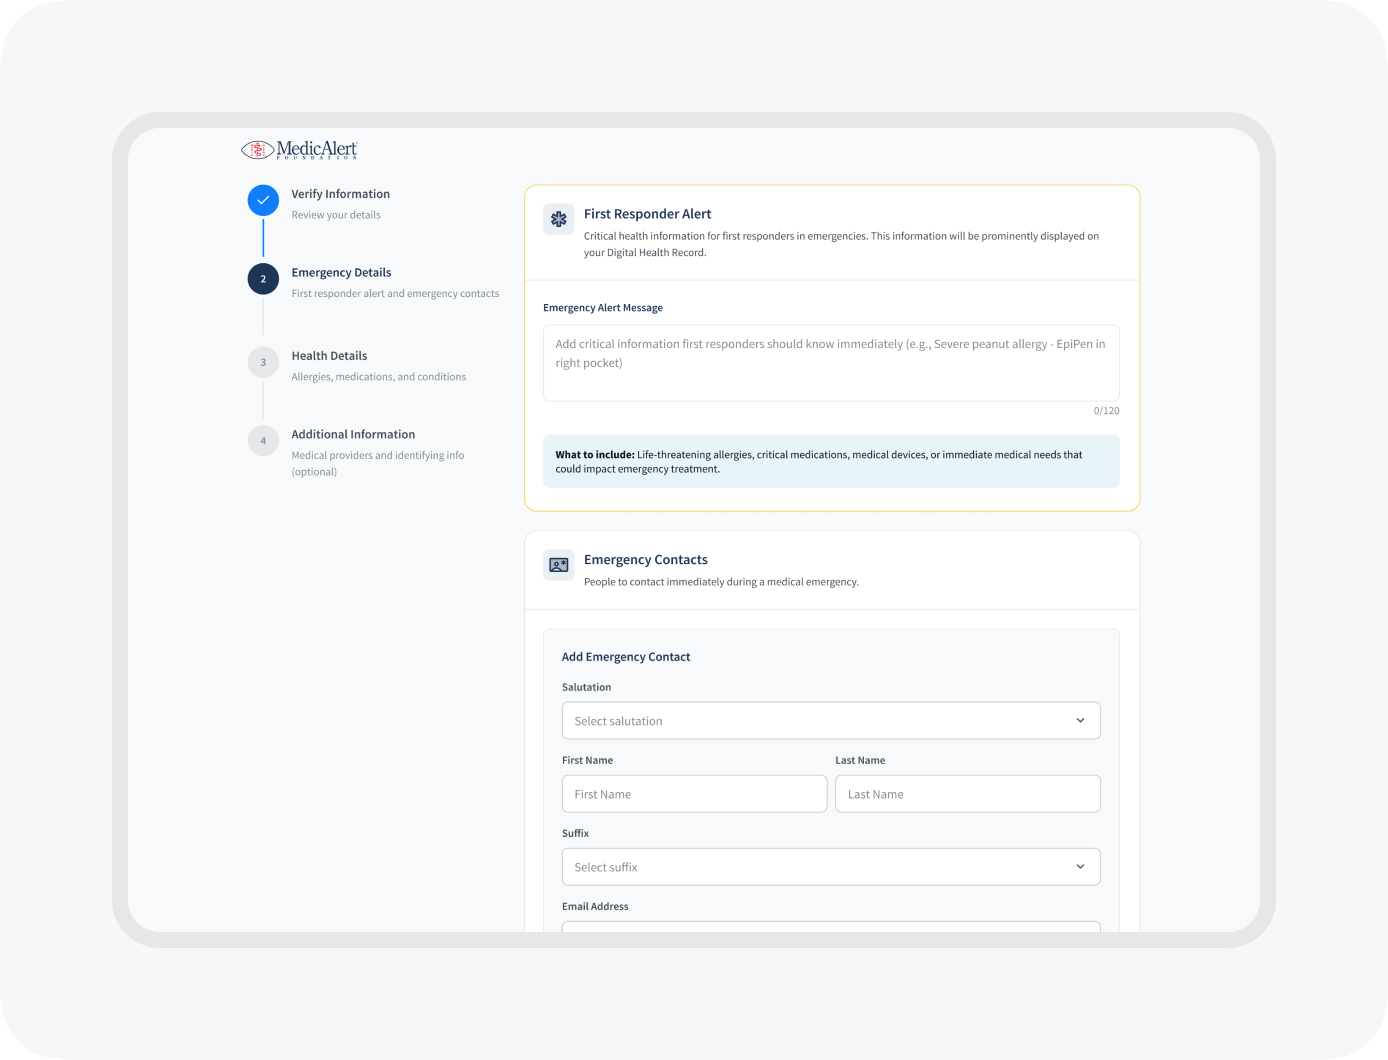Click the Emergency Alert Message text area

831,363
